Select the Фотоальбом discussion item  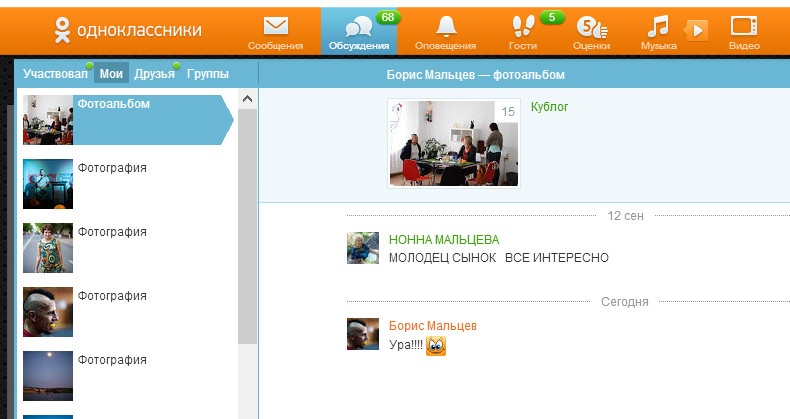128,120
